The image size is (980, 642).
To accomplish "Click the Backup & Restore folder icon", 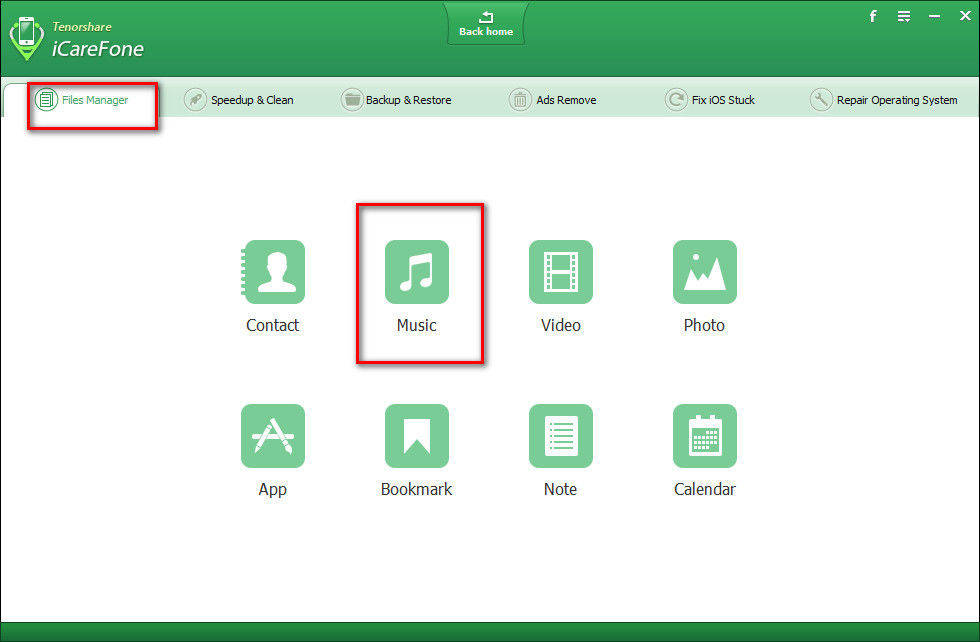I will (352, 99).
